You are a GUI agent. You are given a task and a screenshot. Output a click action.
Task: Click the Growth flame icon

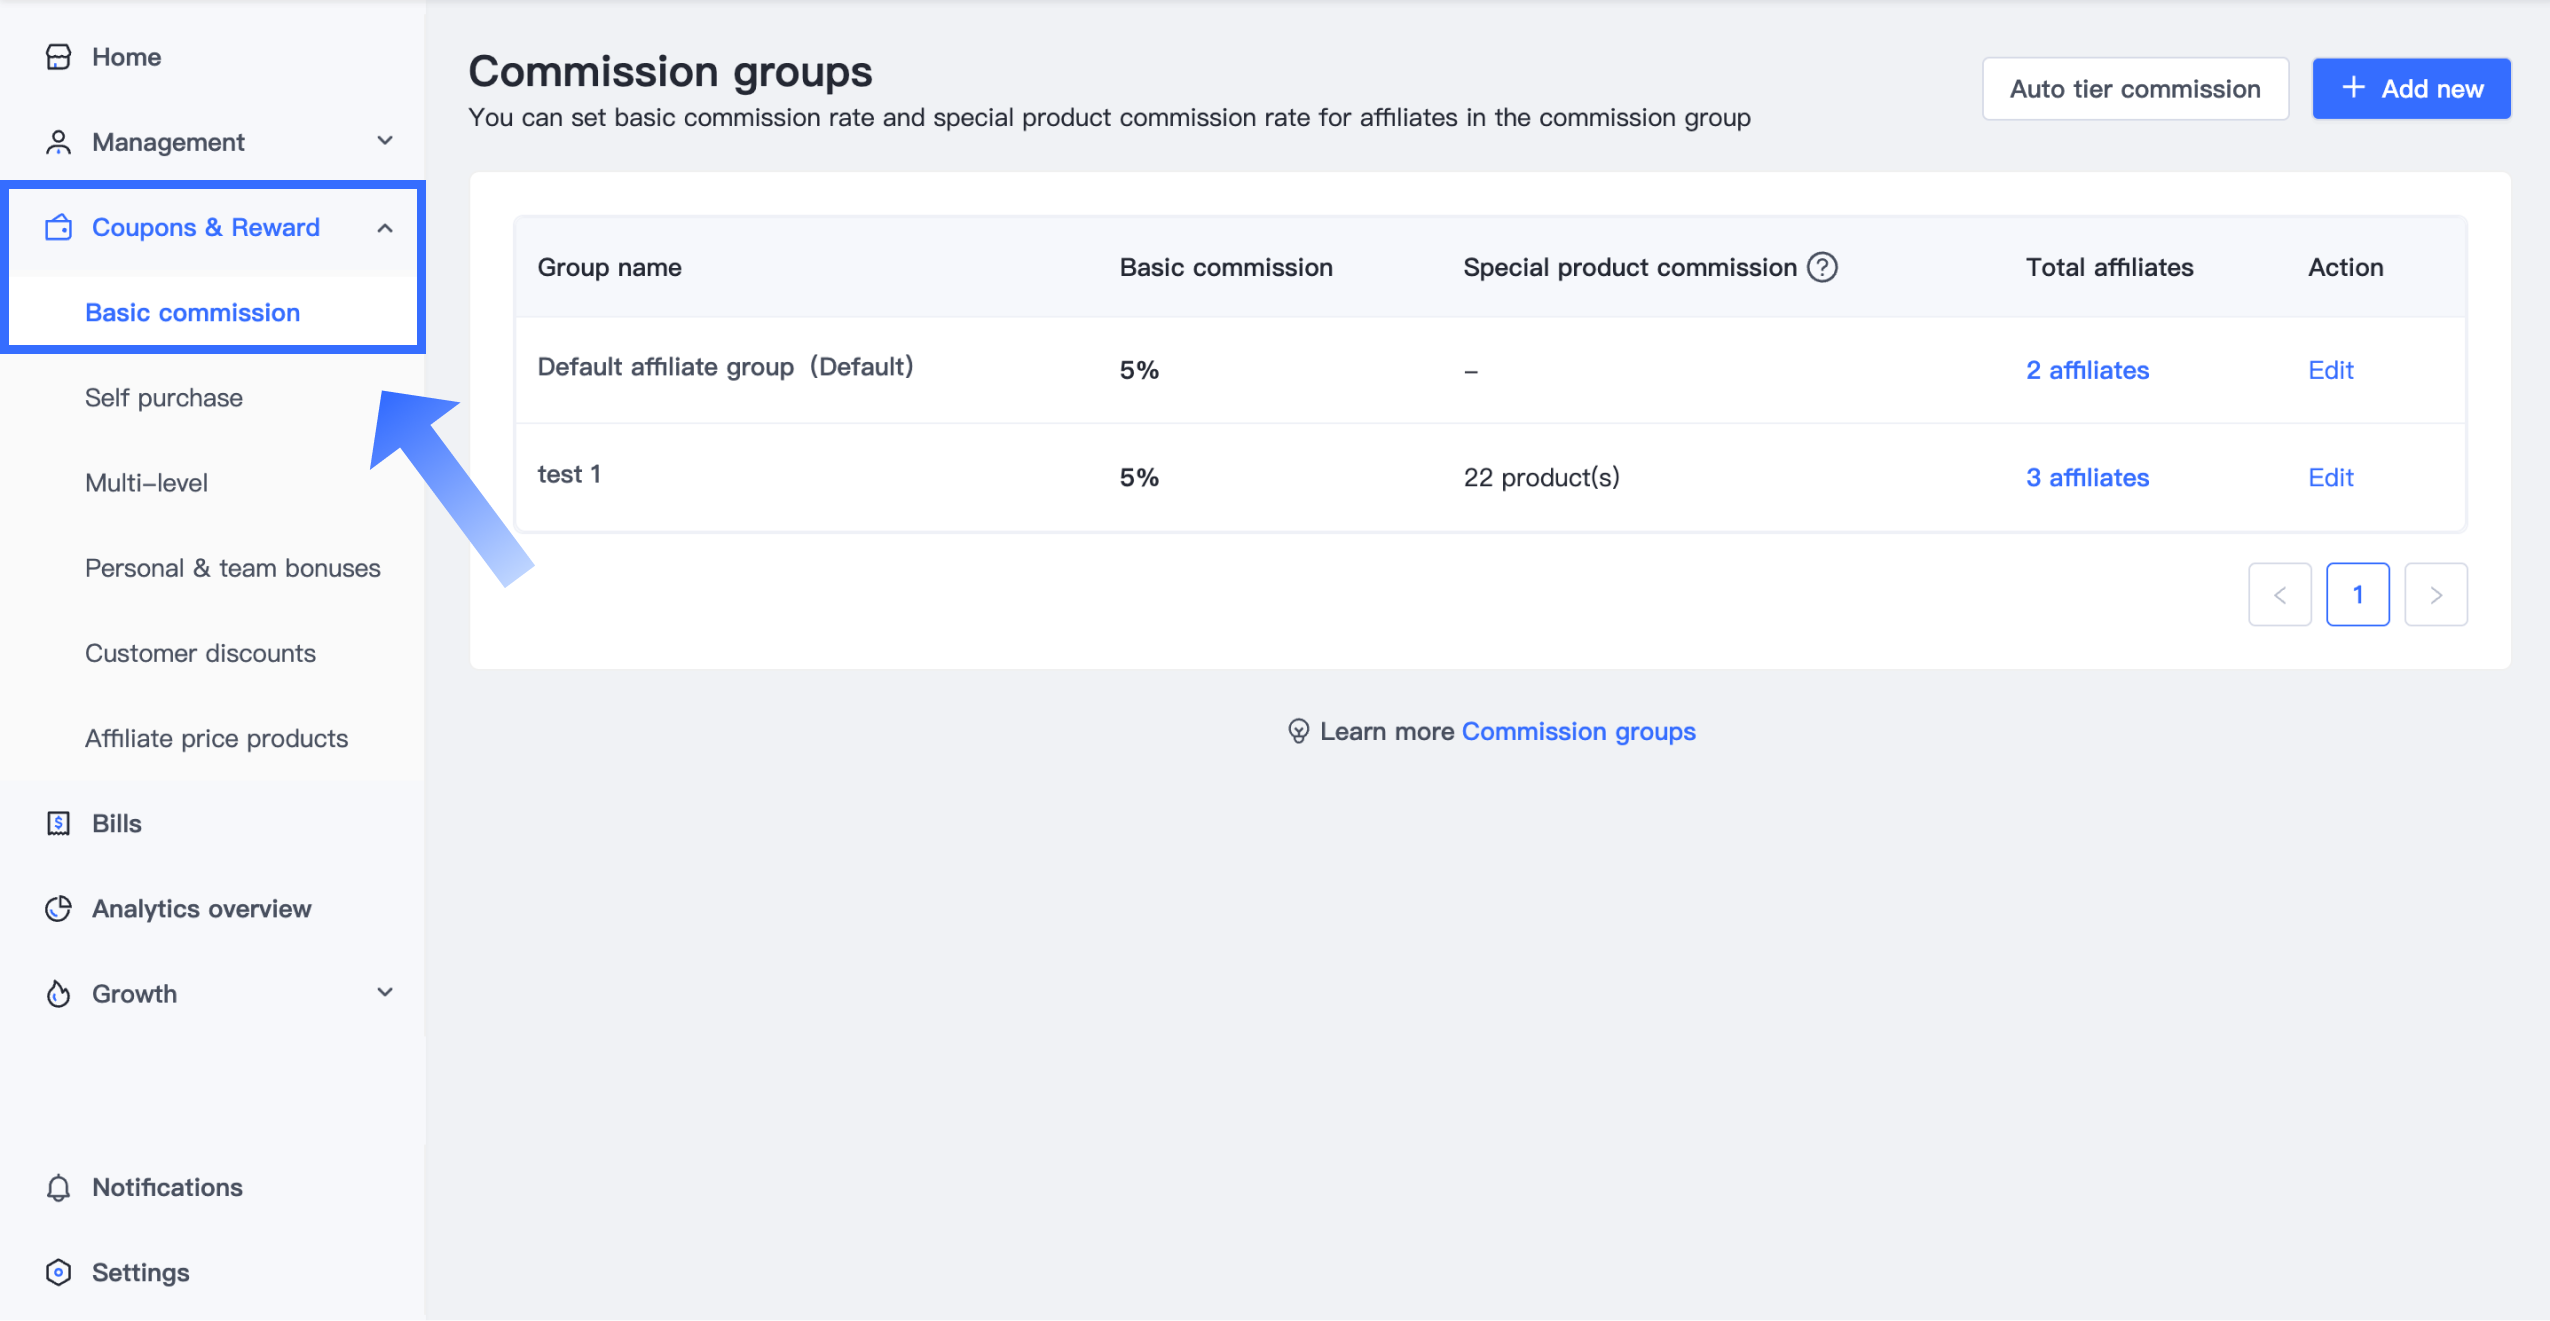[x=58, y=993]
